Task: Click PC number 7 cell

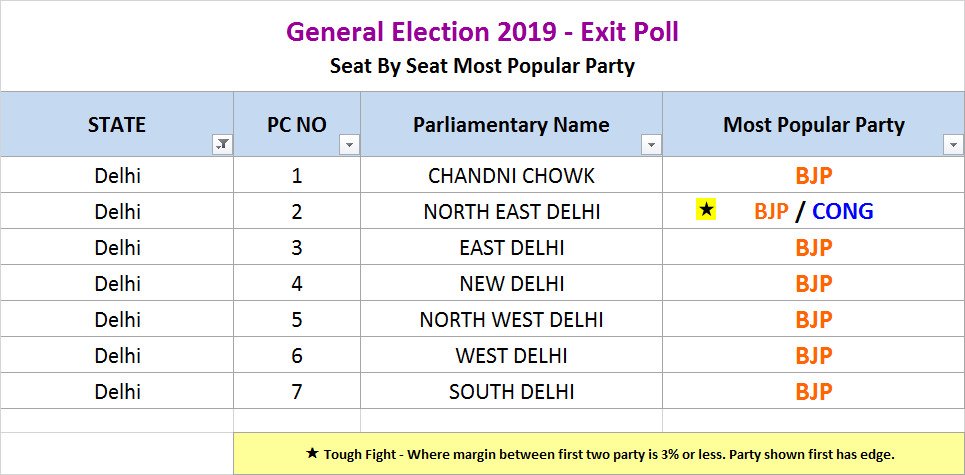Action: coord(297,392)
